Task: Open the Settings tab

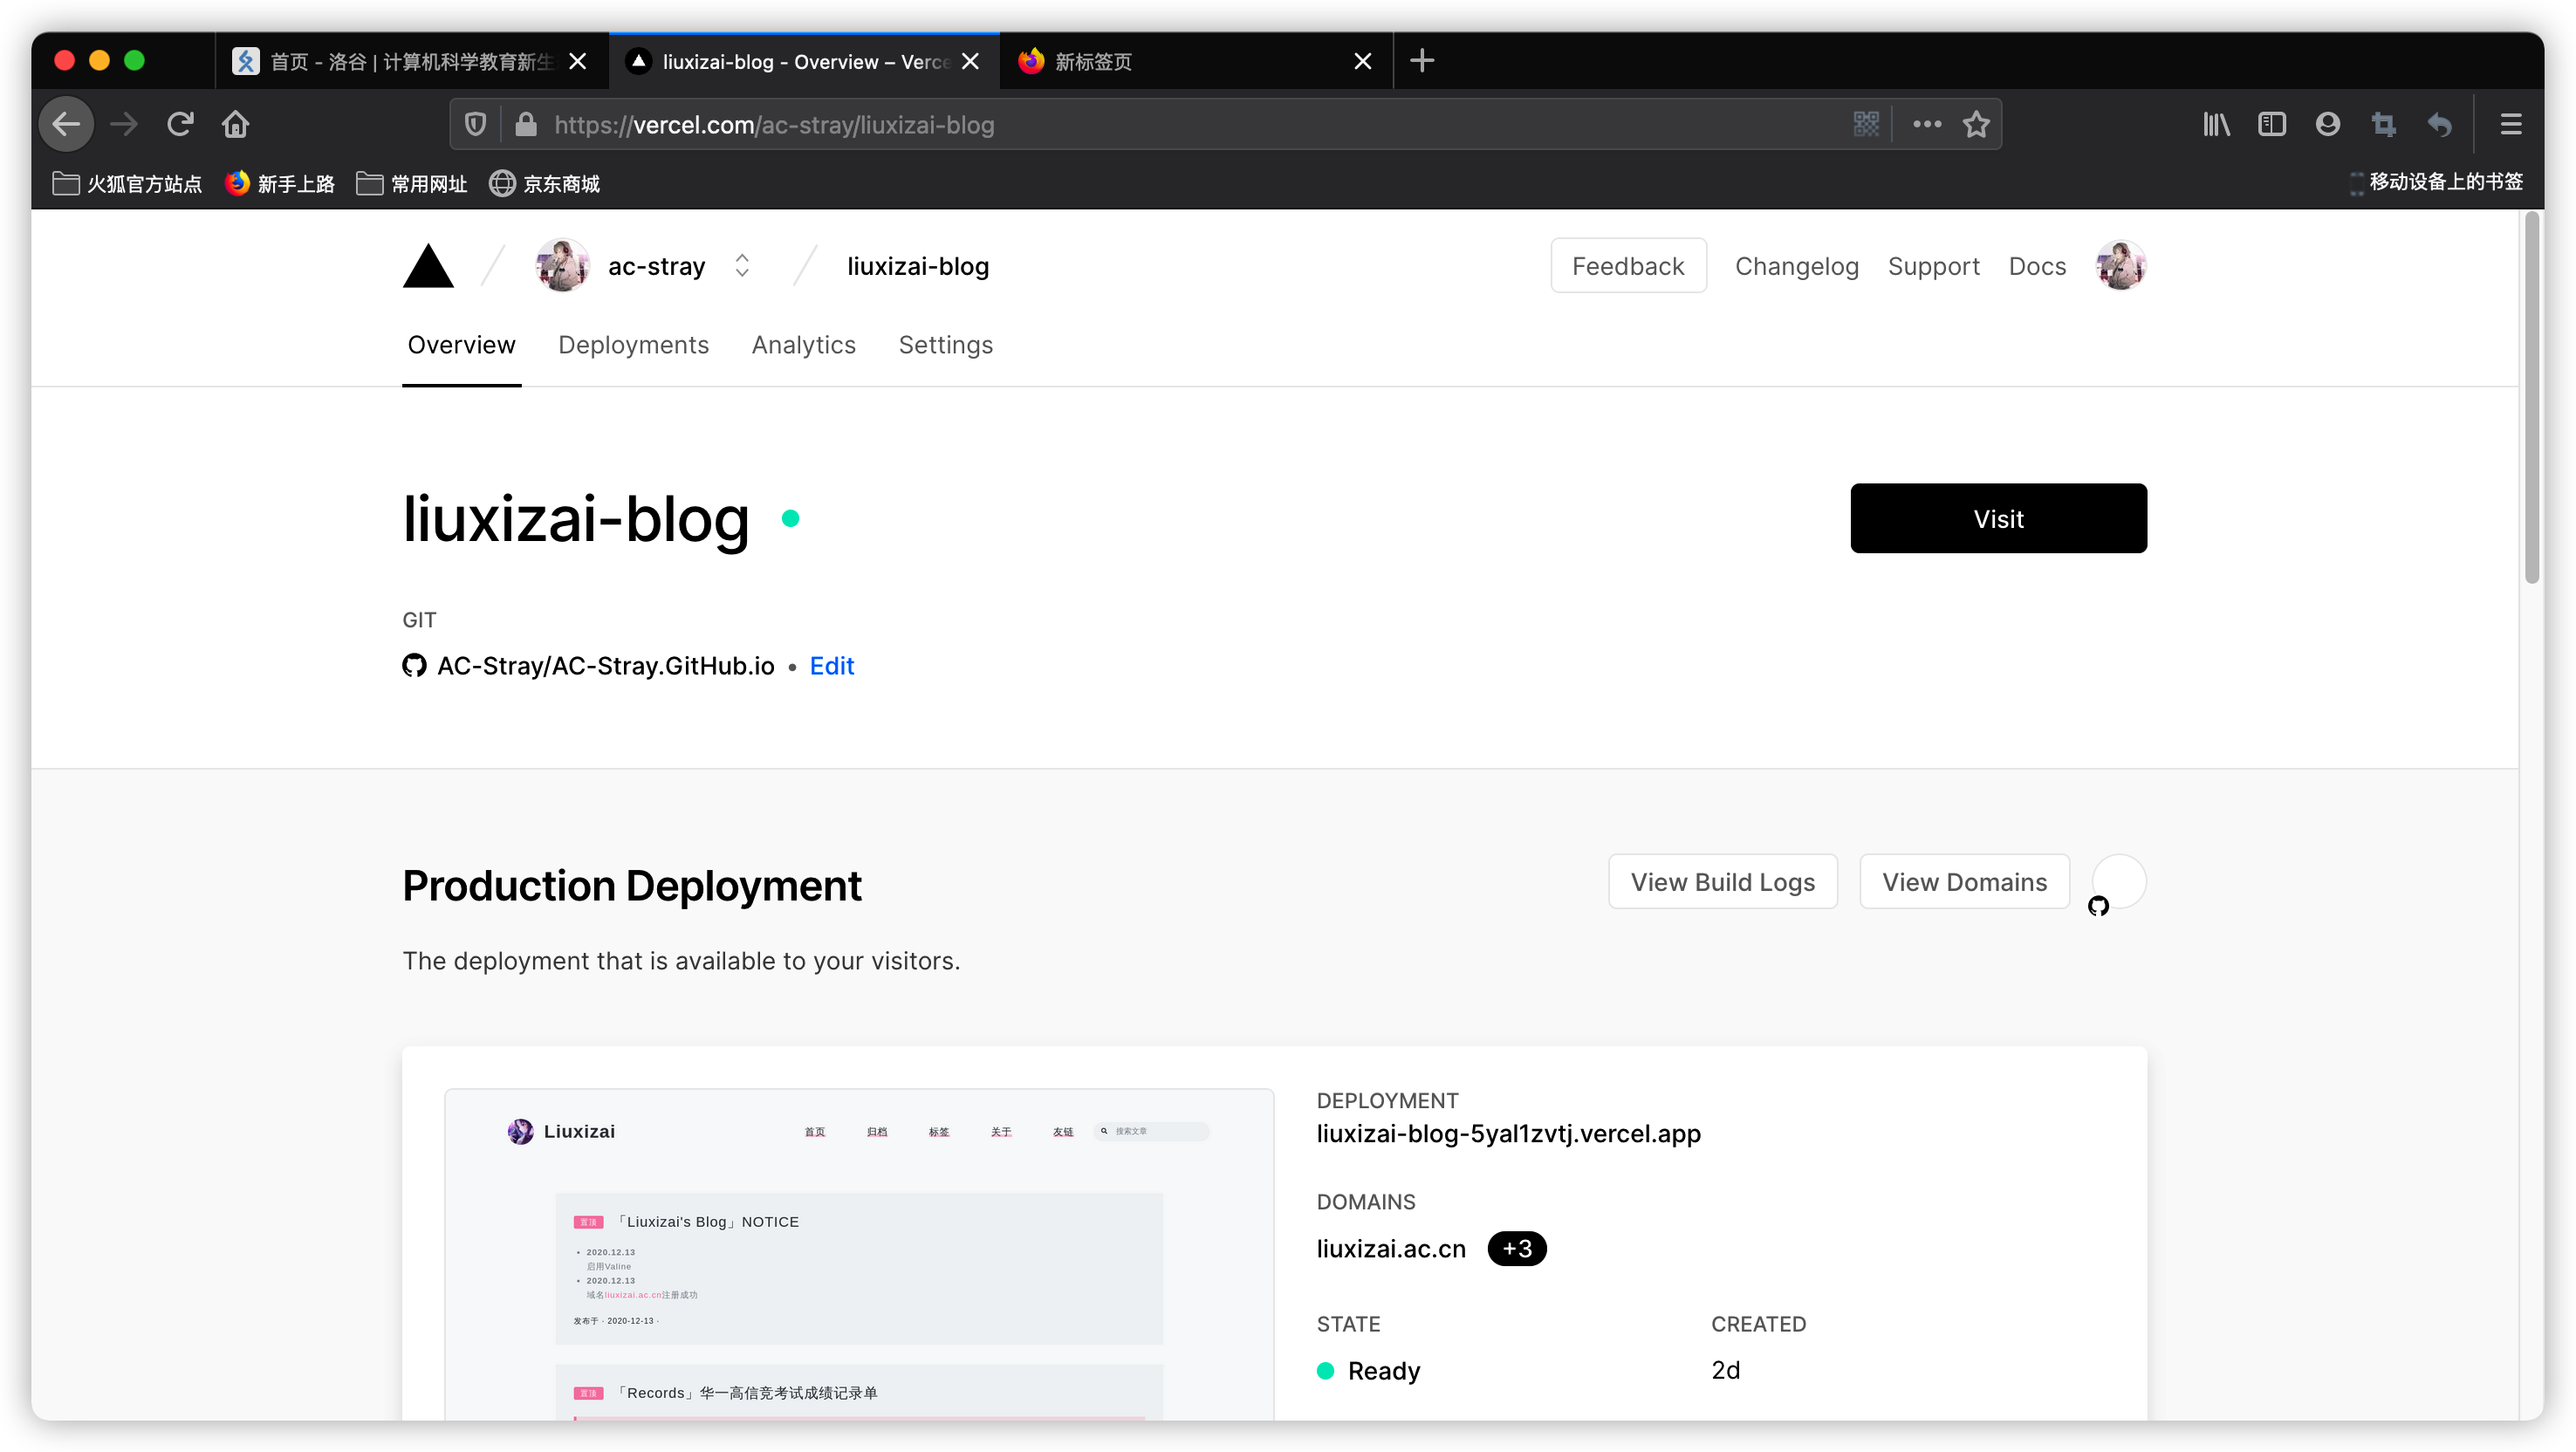Action: pos(945,345)
